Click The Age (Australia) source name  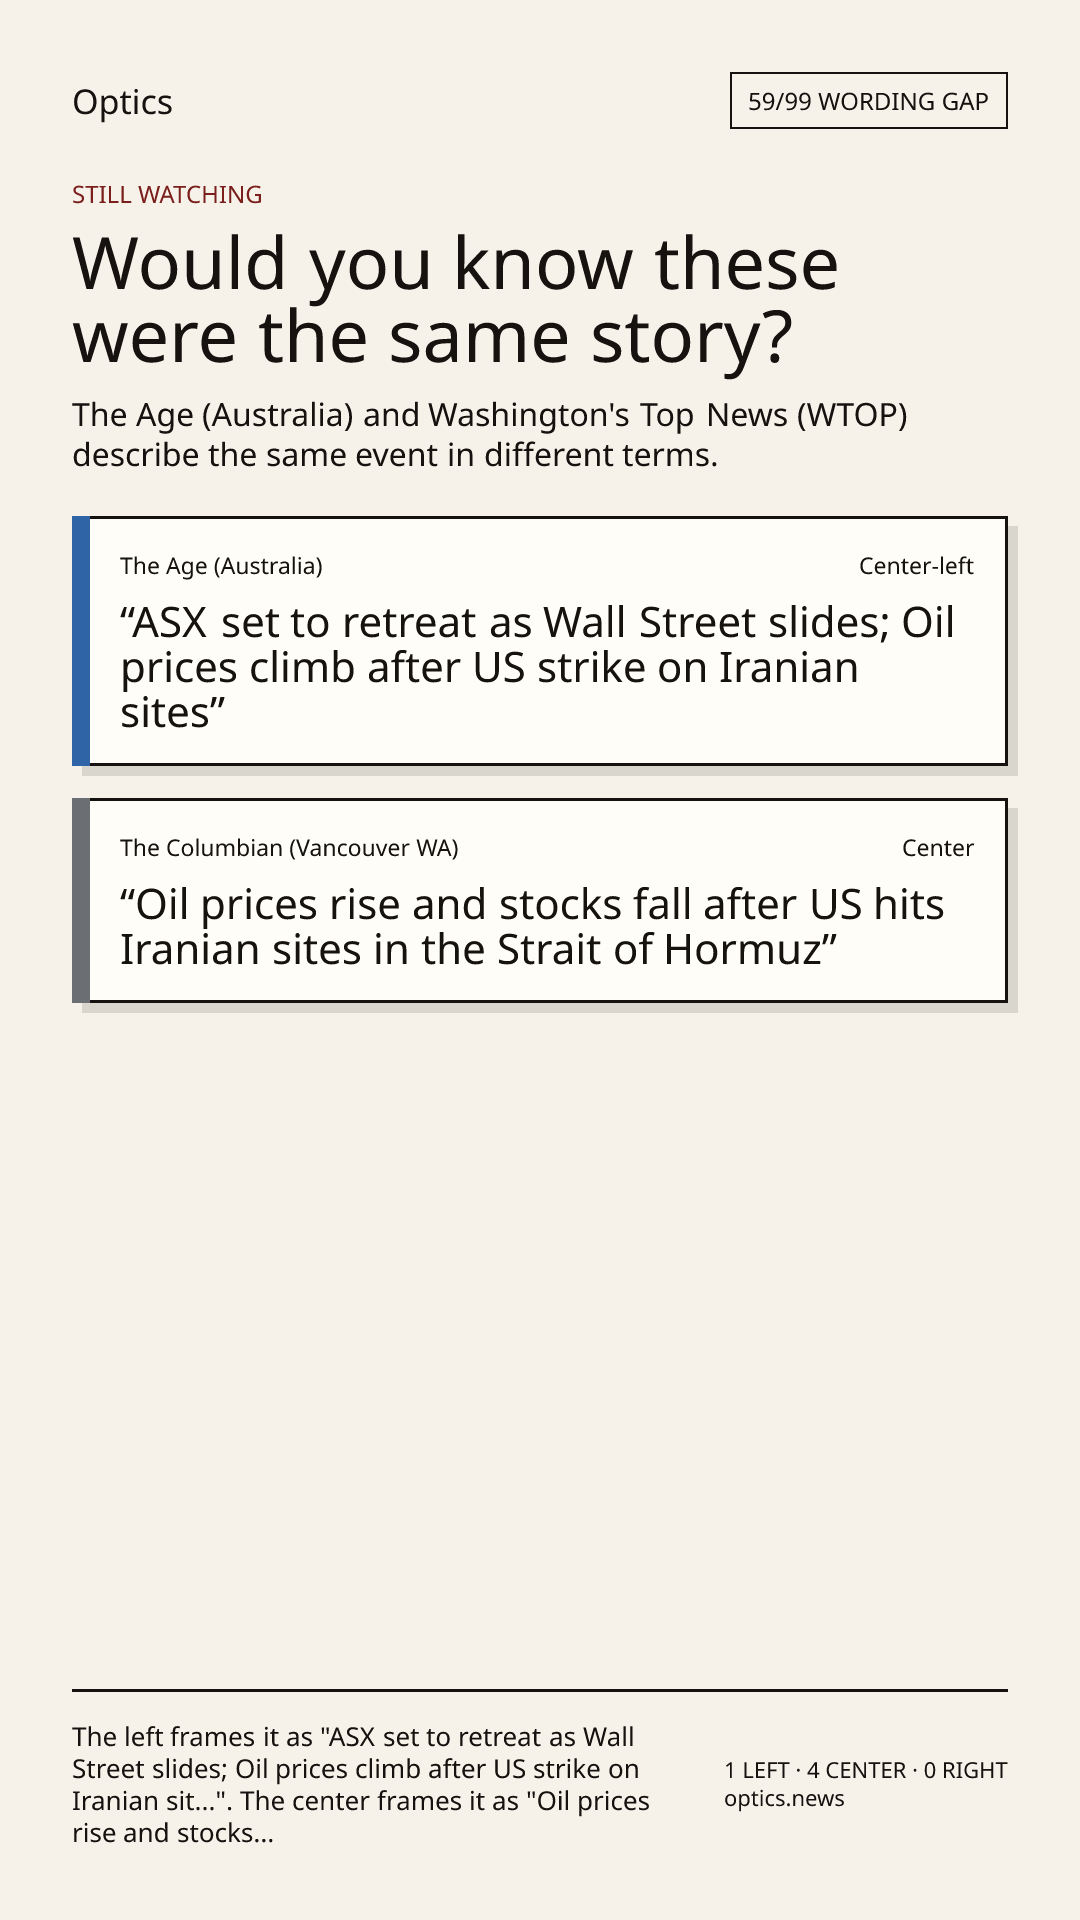tap(221, 566)
